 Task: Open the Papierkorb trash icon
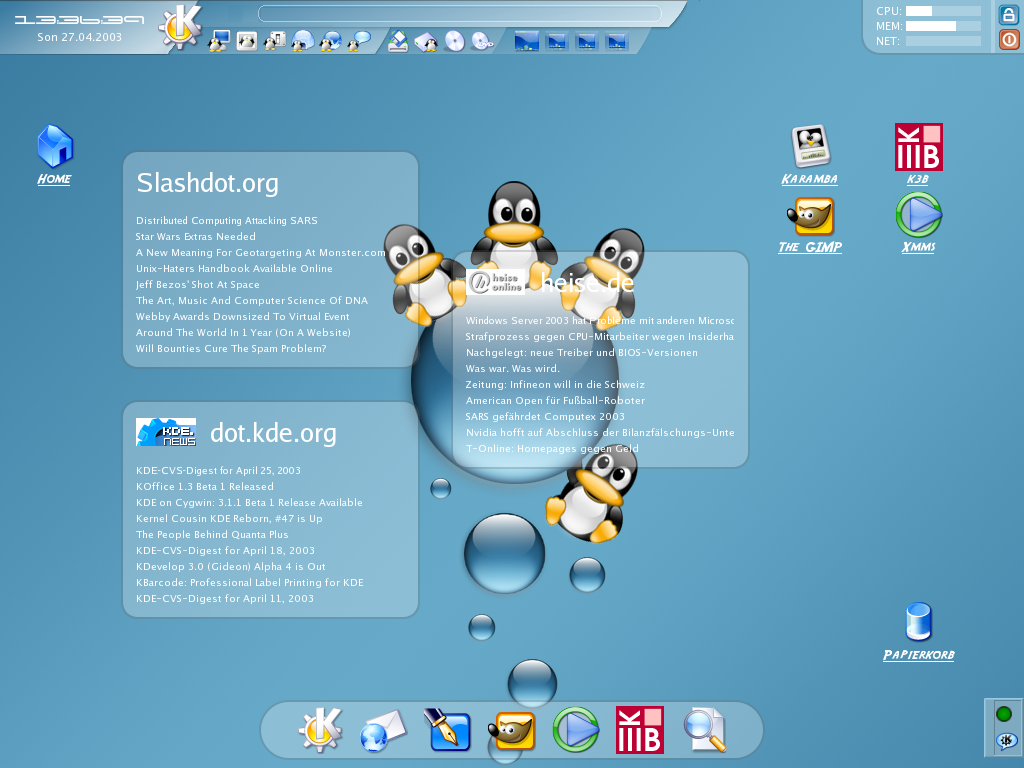click(918, 632)
